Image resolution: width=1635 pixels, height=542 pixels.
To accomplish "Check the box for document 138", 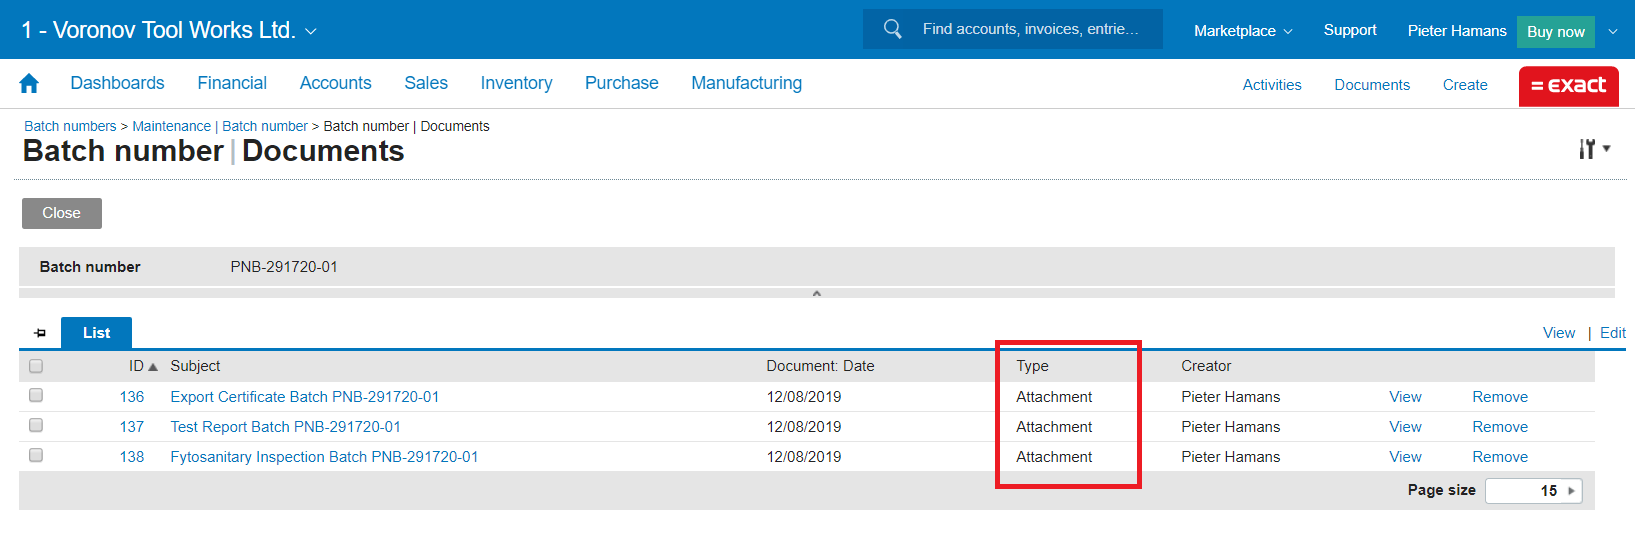I will pos(36,456).
